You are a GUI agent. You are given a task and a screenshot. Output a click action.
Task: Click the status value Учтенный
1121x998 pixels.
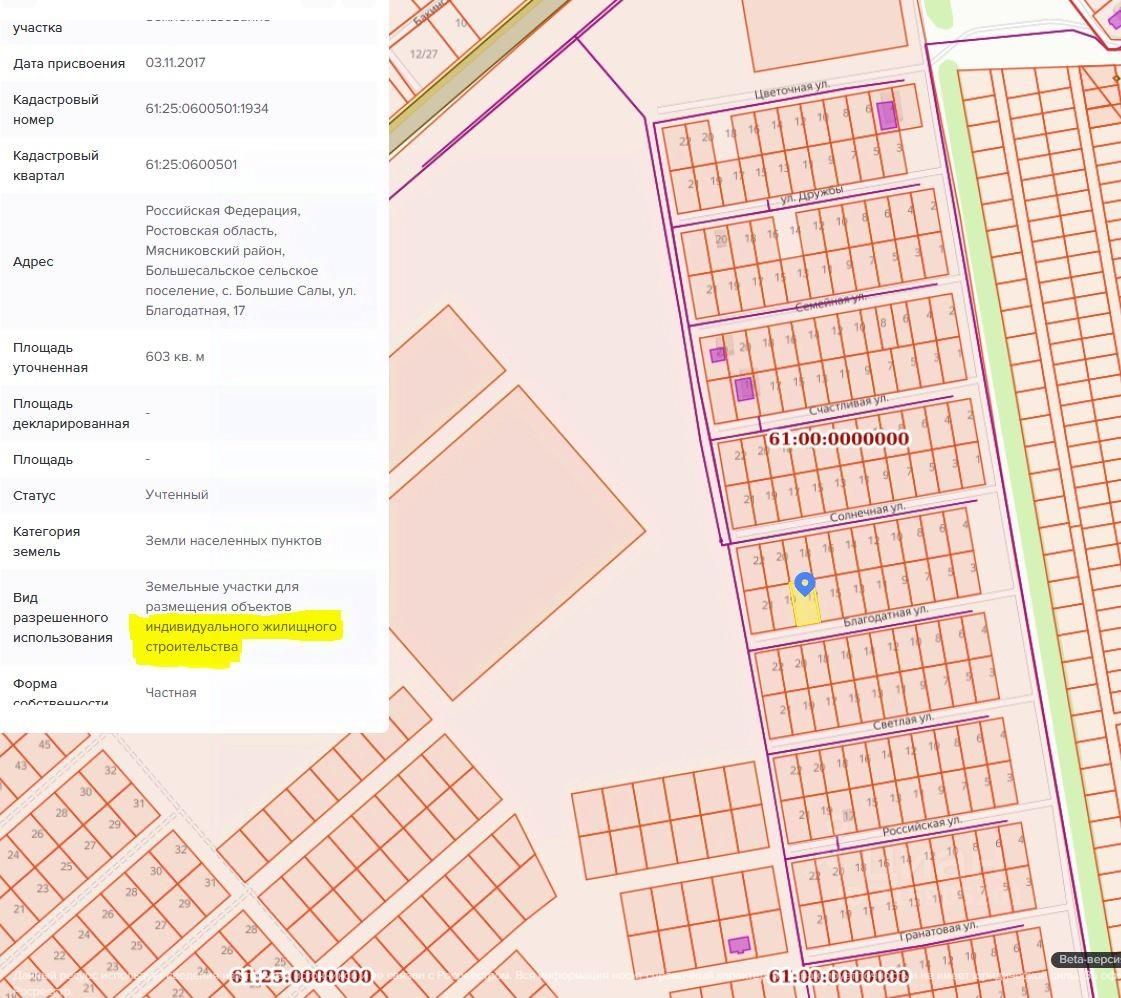tap(177, 495)
